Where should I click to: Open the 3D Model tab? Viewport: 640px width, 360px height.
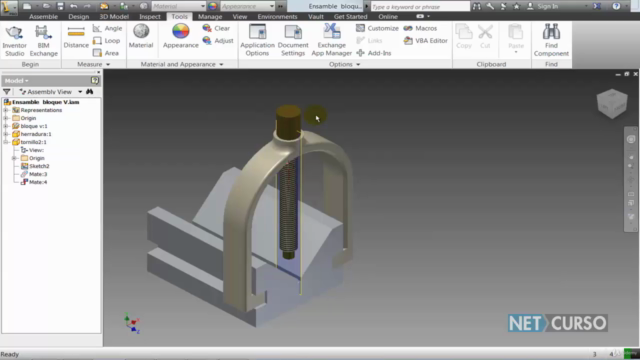(x=114, y=17)
